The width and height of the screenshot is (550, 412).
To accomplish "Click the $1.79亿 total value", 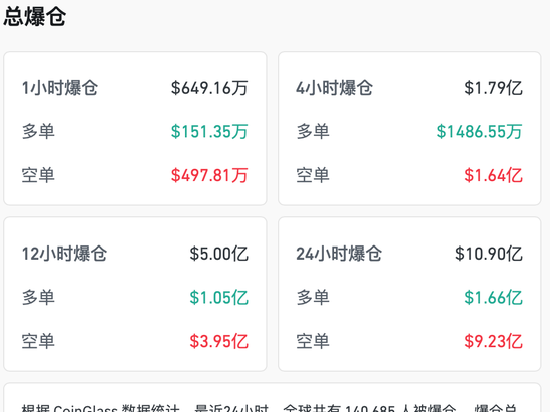I will (x=494, y=88).
